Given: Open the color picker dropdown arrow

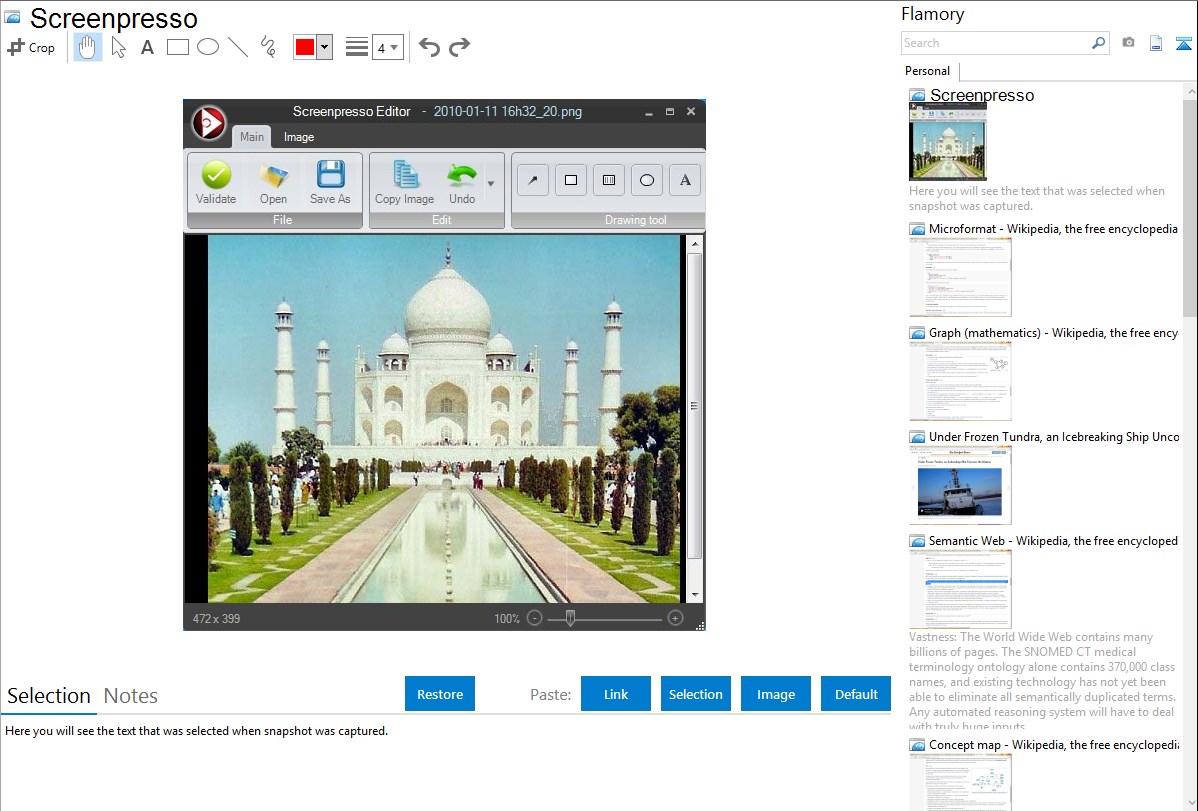Looking at the screenshot, I should tap(324, 47).
